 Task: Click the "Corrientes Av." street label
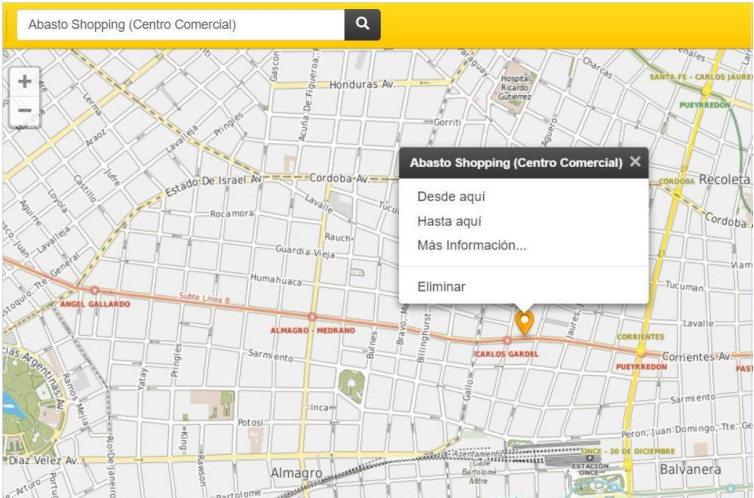point(697,357)
